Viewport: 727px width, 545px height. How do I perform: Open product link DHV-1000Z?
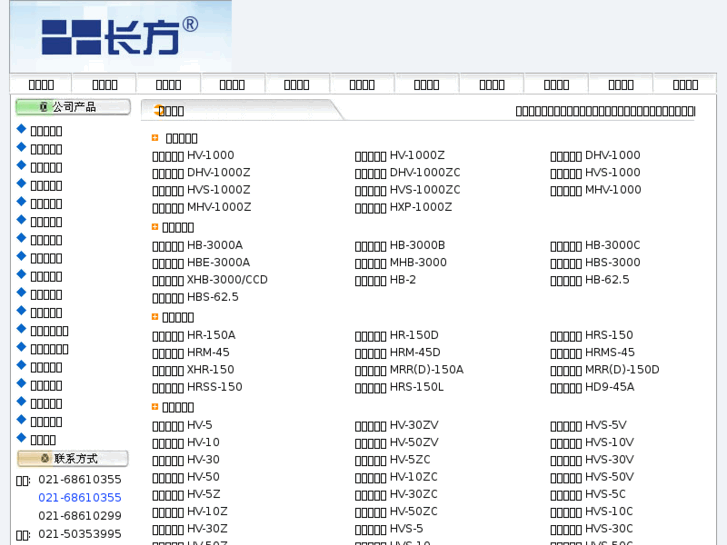201,173
